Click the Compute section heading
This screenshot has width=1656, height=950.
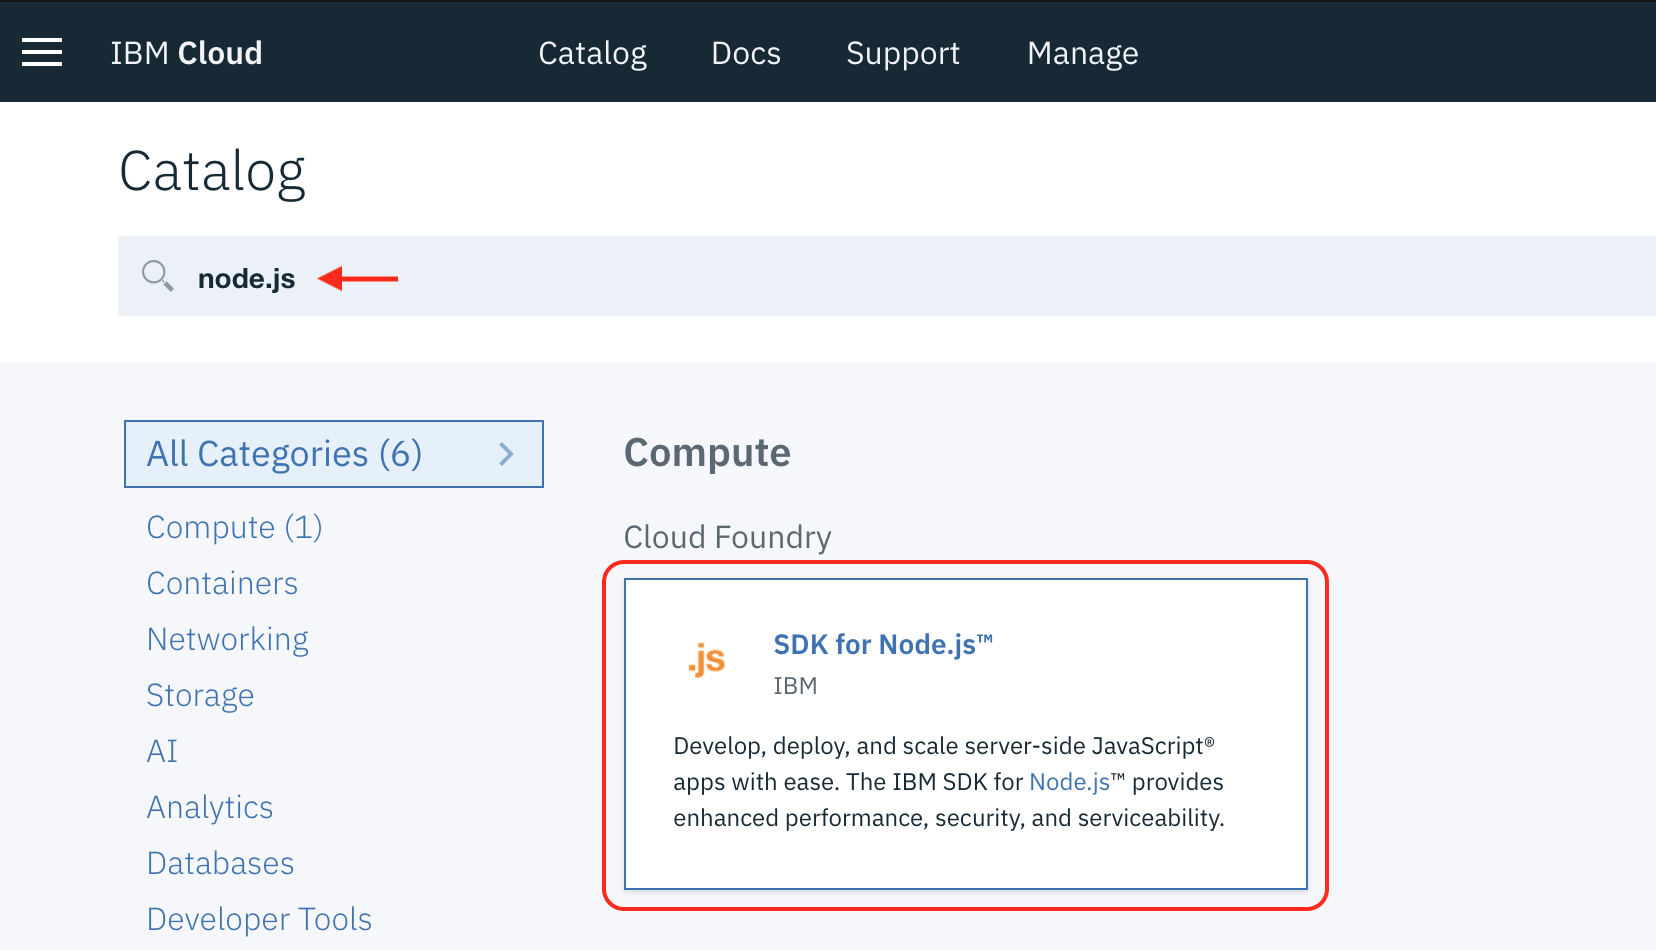tap(707, 453)
